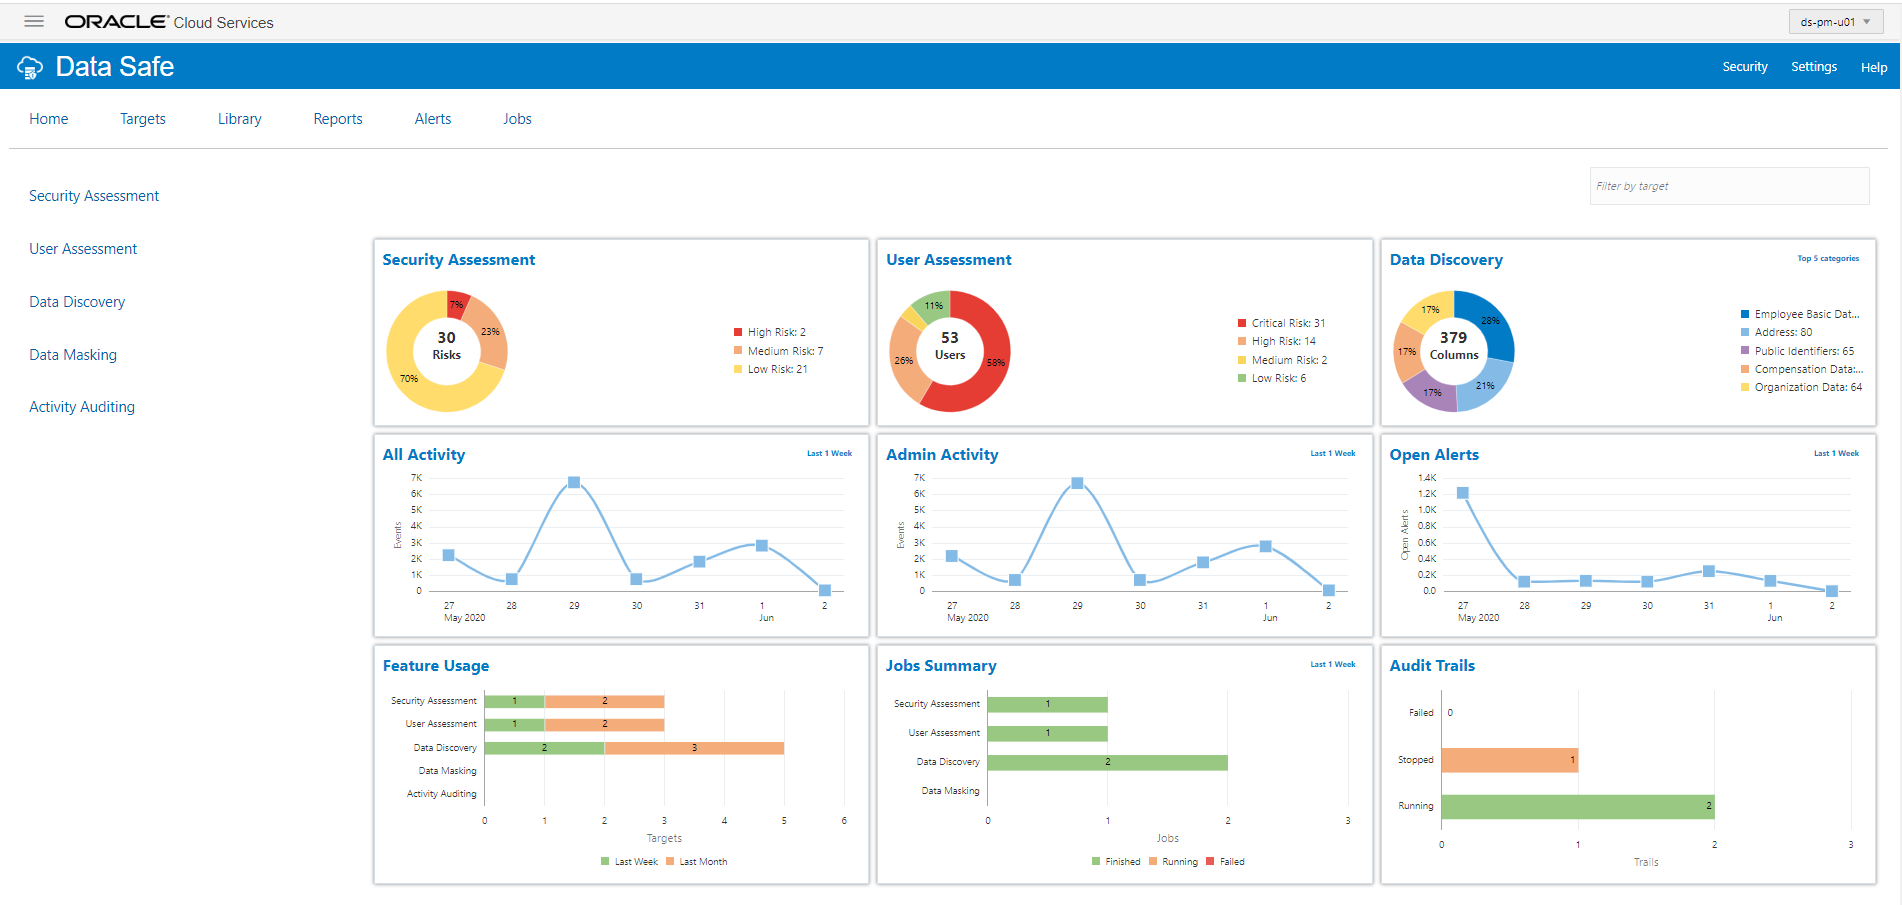Open the Help link
This screenshot has width=1902, height=905.
tap(1874, 67)
